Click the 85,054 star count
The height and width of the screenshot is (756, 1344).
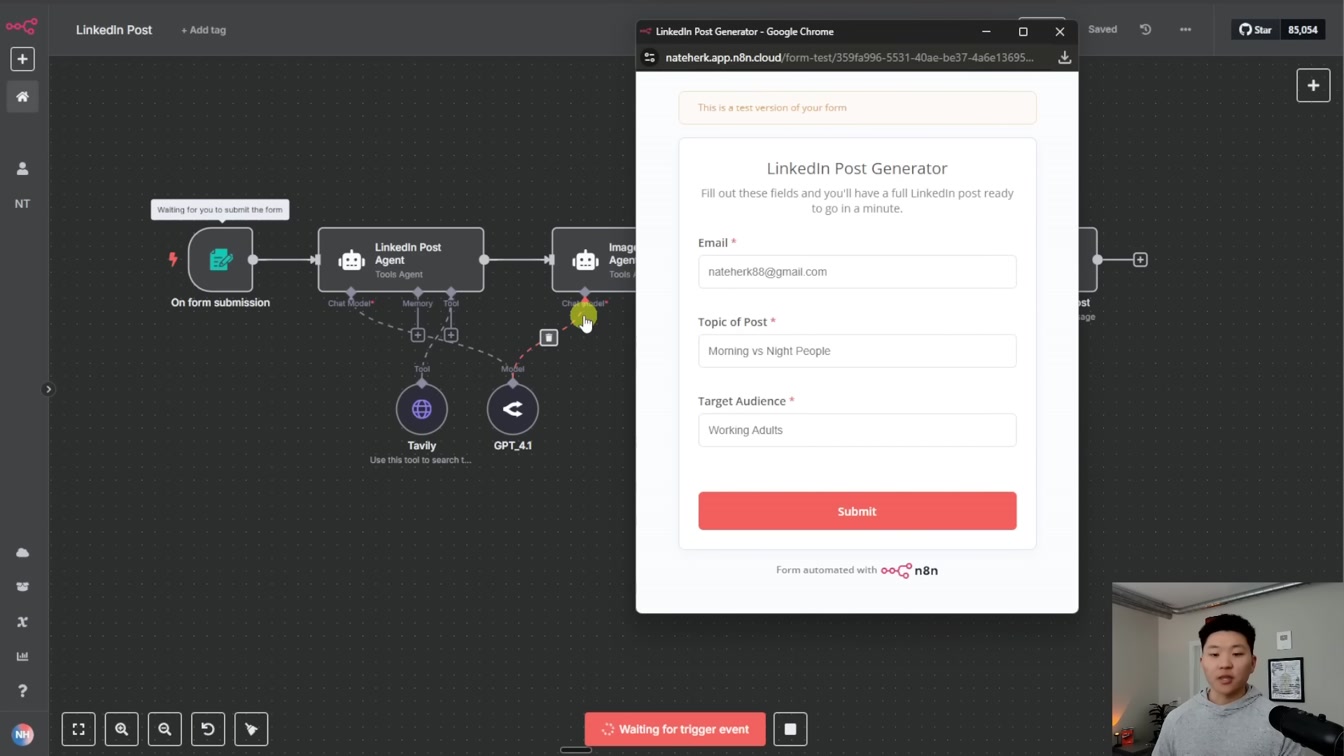pyautogui.click(x=1302, y=30)
